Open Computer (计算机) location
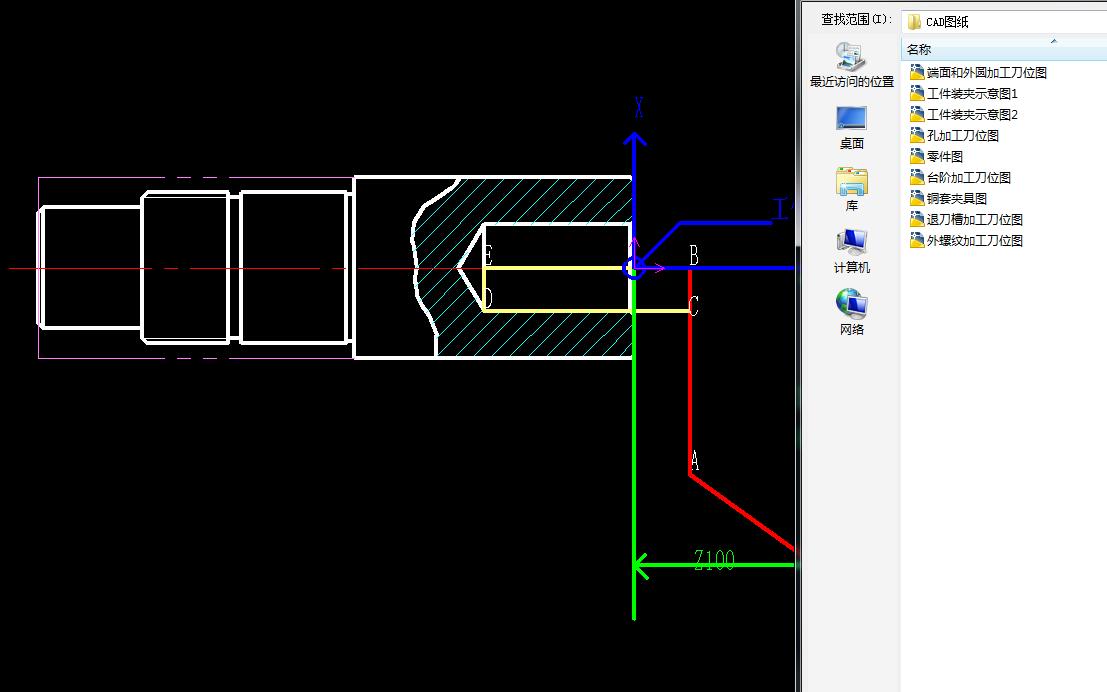Image resolution: width=1107 pixels, height=692 pixels. click(x=851, y=251)
